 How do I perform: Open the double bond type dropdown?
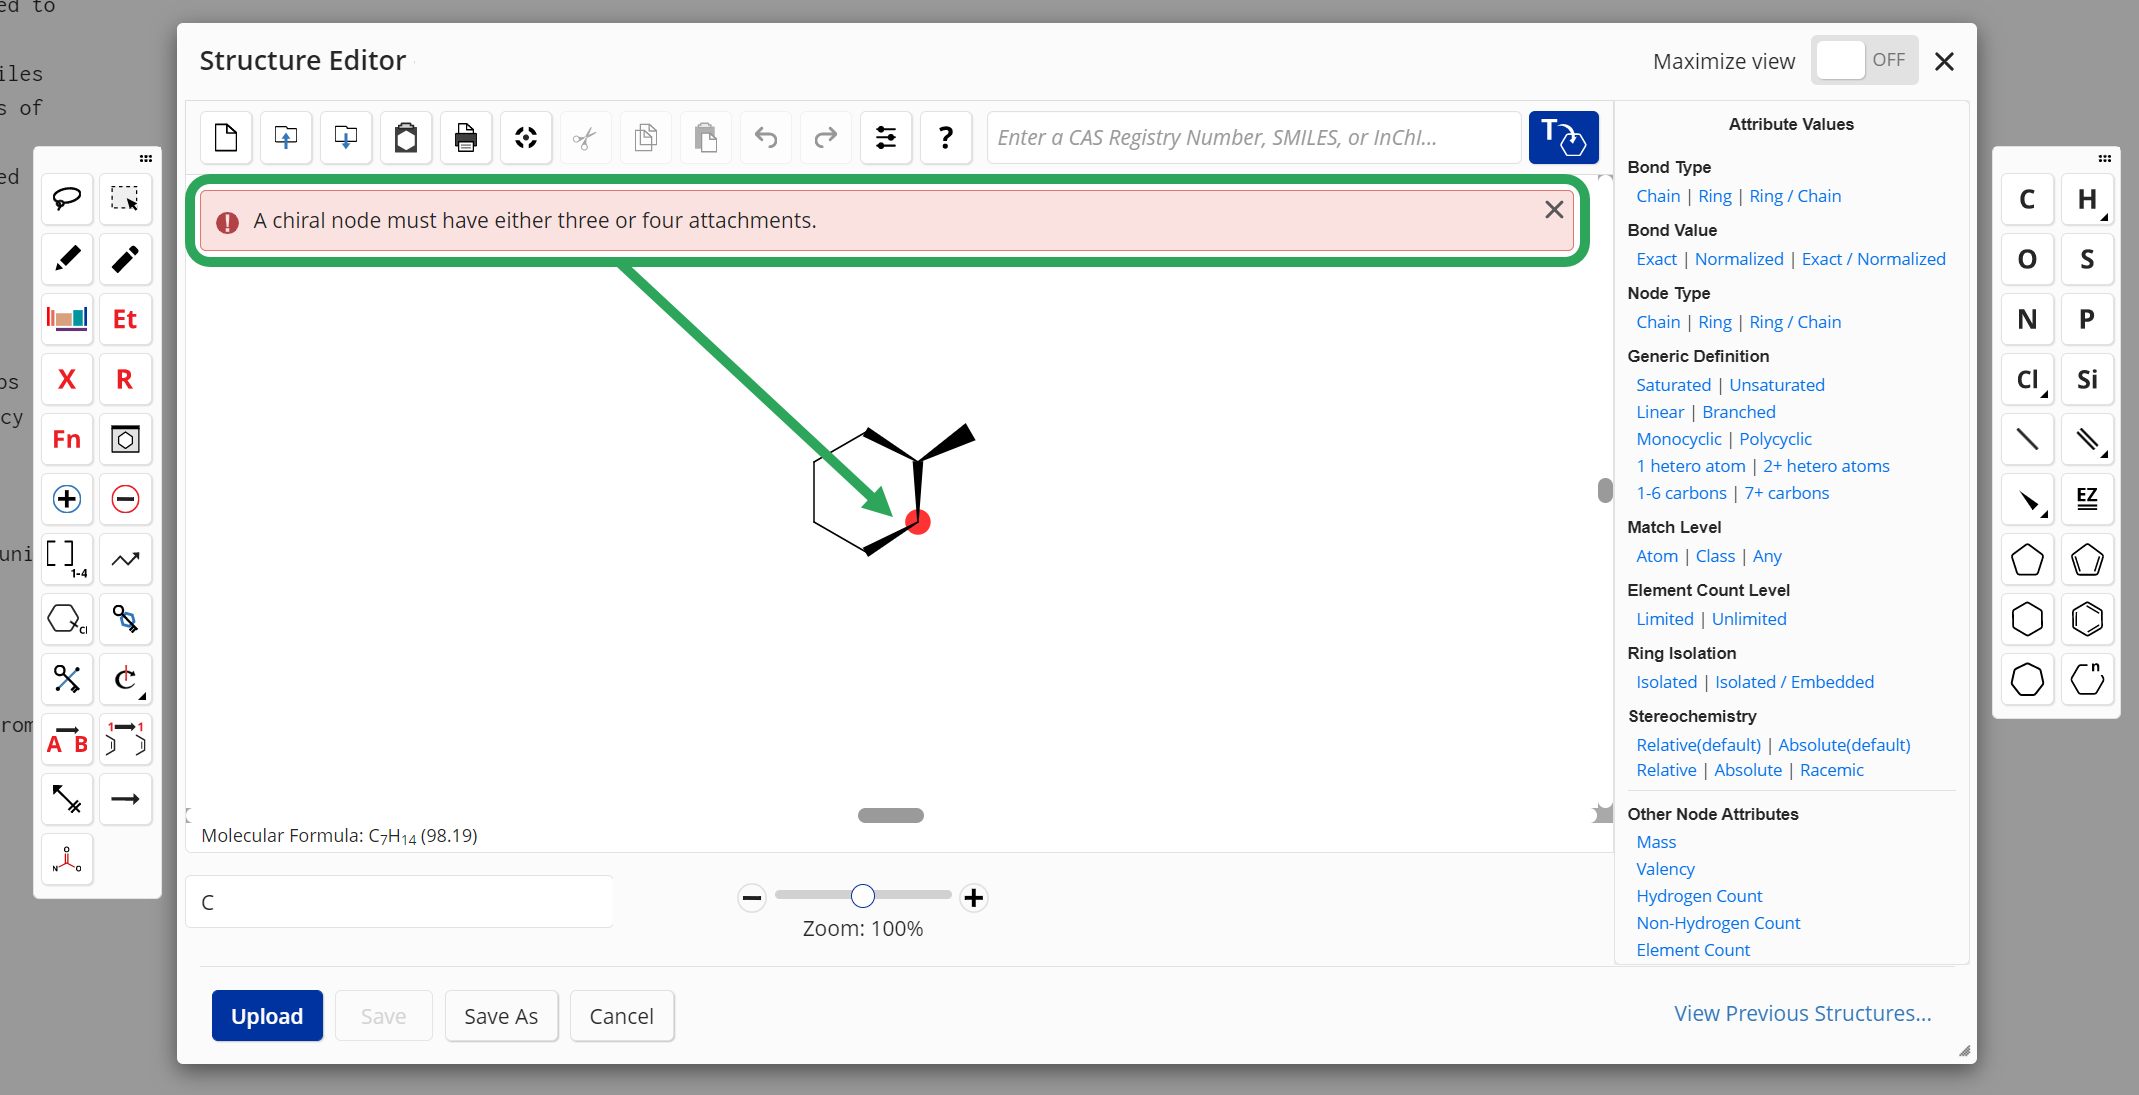pyautogui.click(x=2104, y=455)
